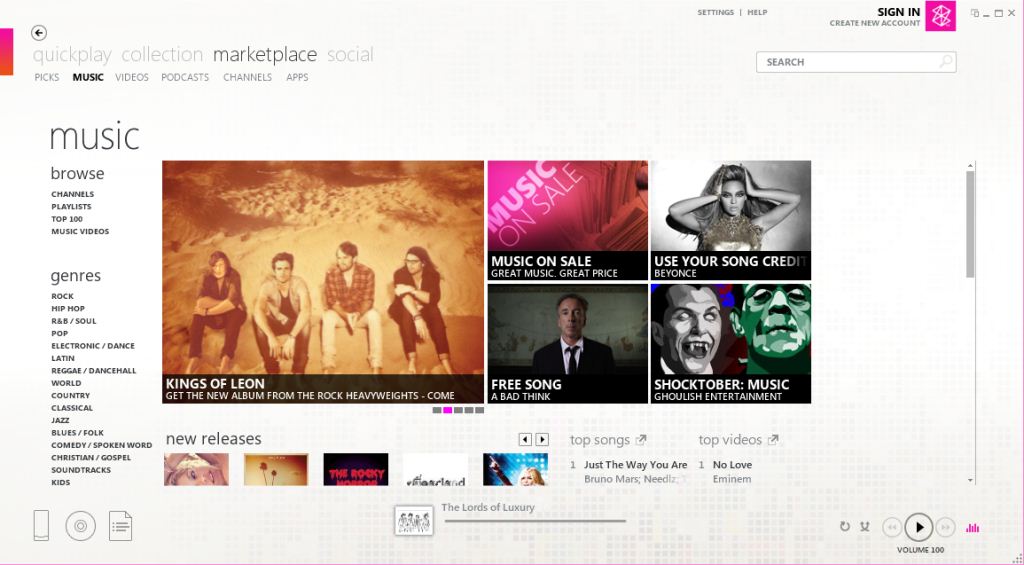Focus the SEARCH input field
The height and width of the screenshot is (565, 1024).
click(856, 62)
